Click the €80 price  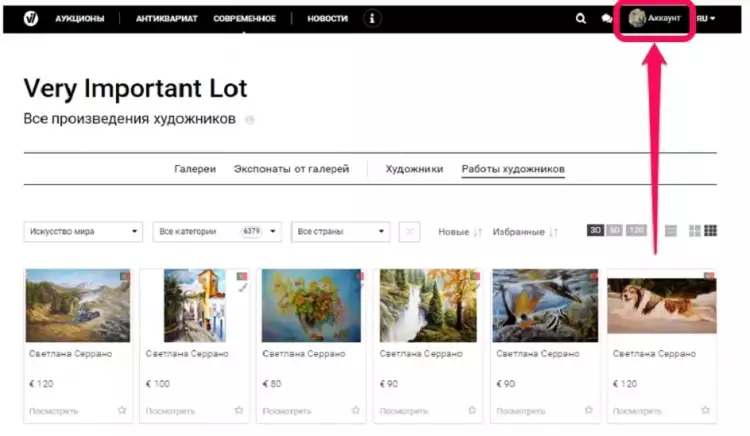pos(272,383)
